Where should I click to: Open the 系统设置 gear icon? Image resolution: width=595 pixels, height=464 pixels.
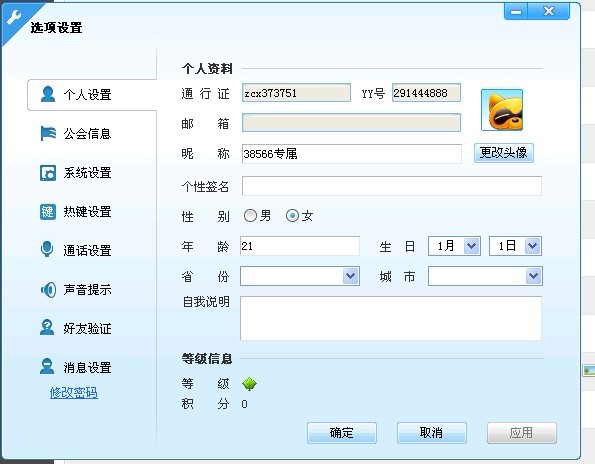pos(48,173)
